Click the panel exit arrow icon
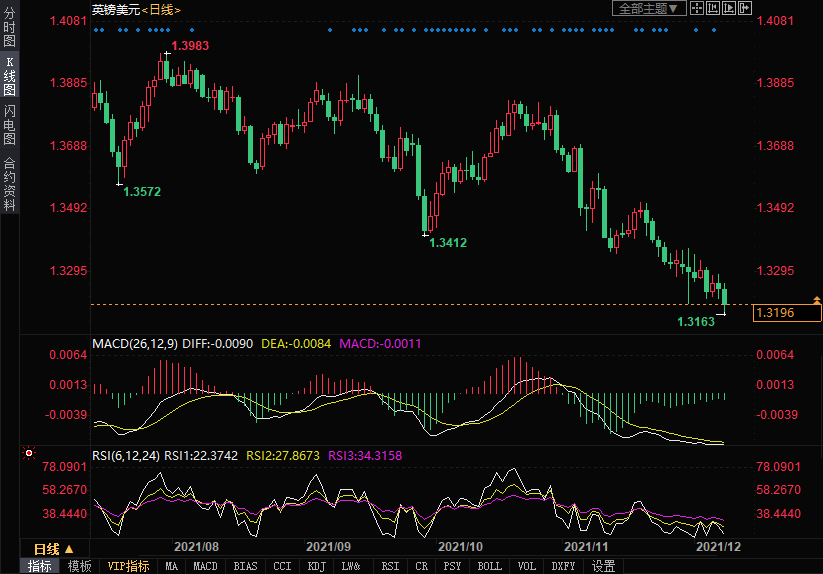The image size is (823, 574). click(745, 8)
